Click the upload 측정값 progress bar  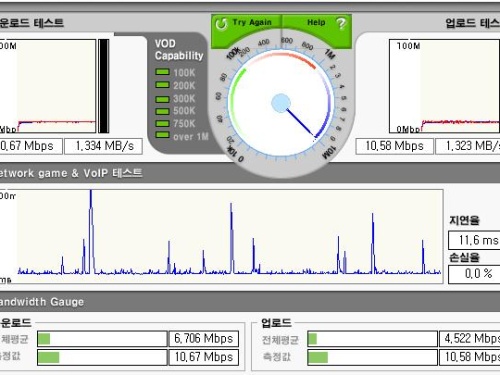tap(372, 357)
